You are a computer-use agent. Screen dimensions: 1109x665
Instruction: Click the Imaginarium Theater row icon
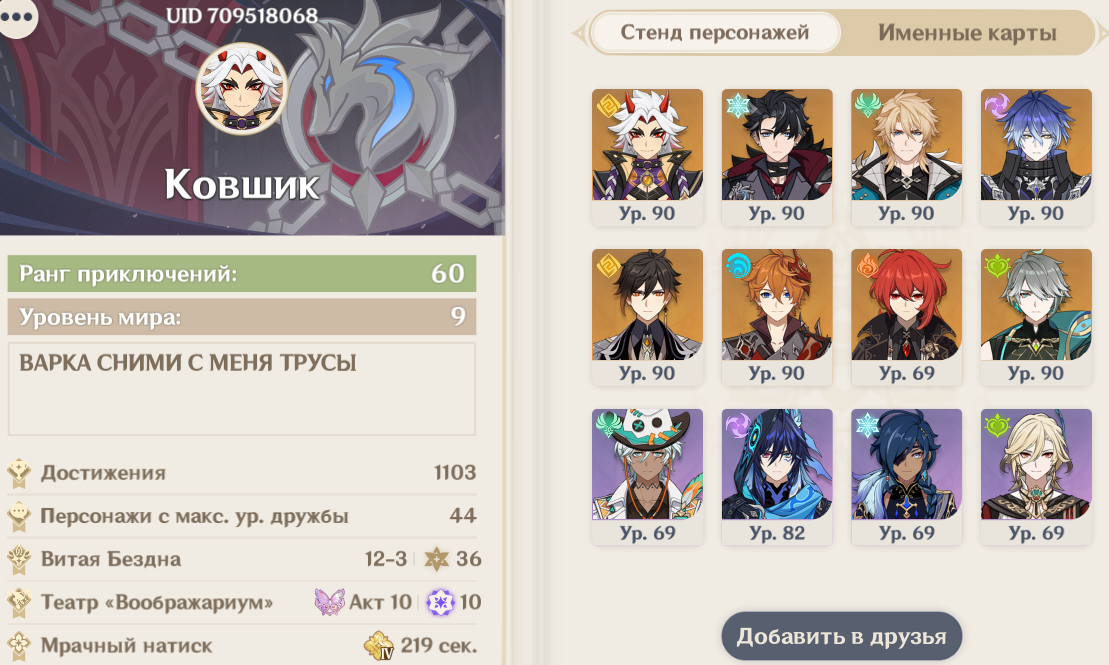pos(20,602)
